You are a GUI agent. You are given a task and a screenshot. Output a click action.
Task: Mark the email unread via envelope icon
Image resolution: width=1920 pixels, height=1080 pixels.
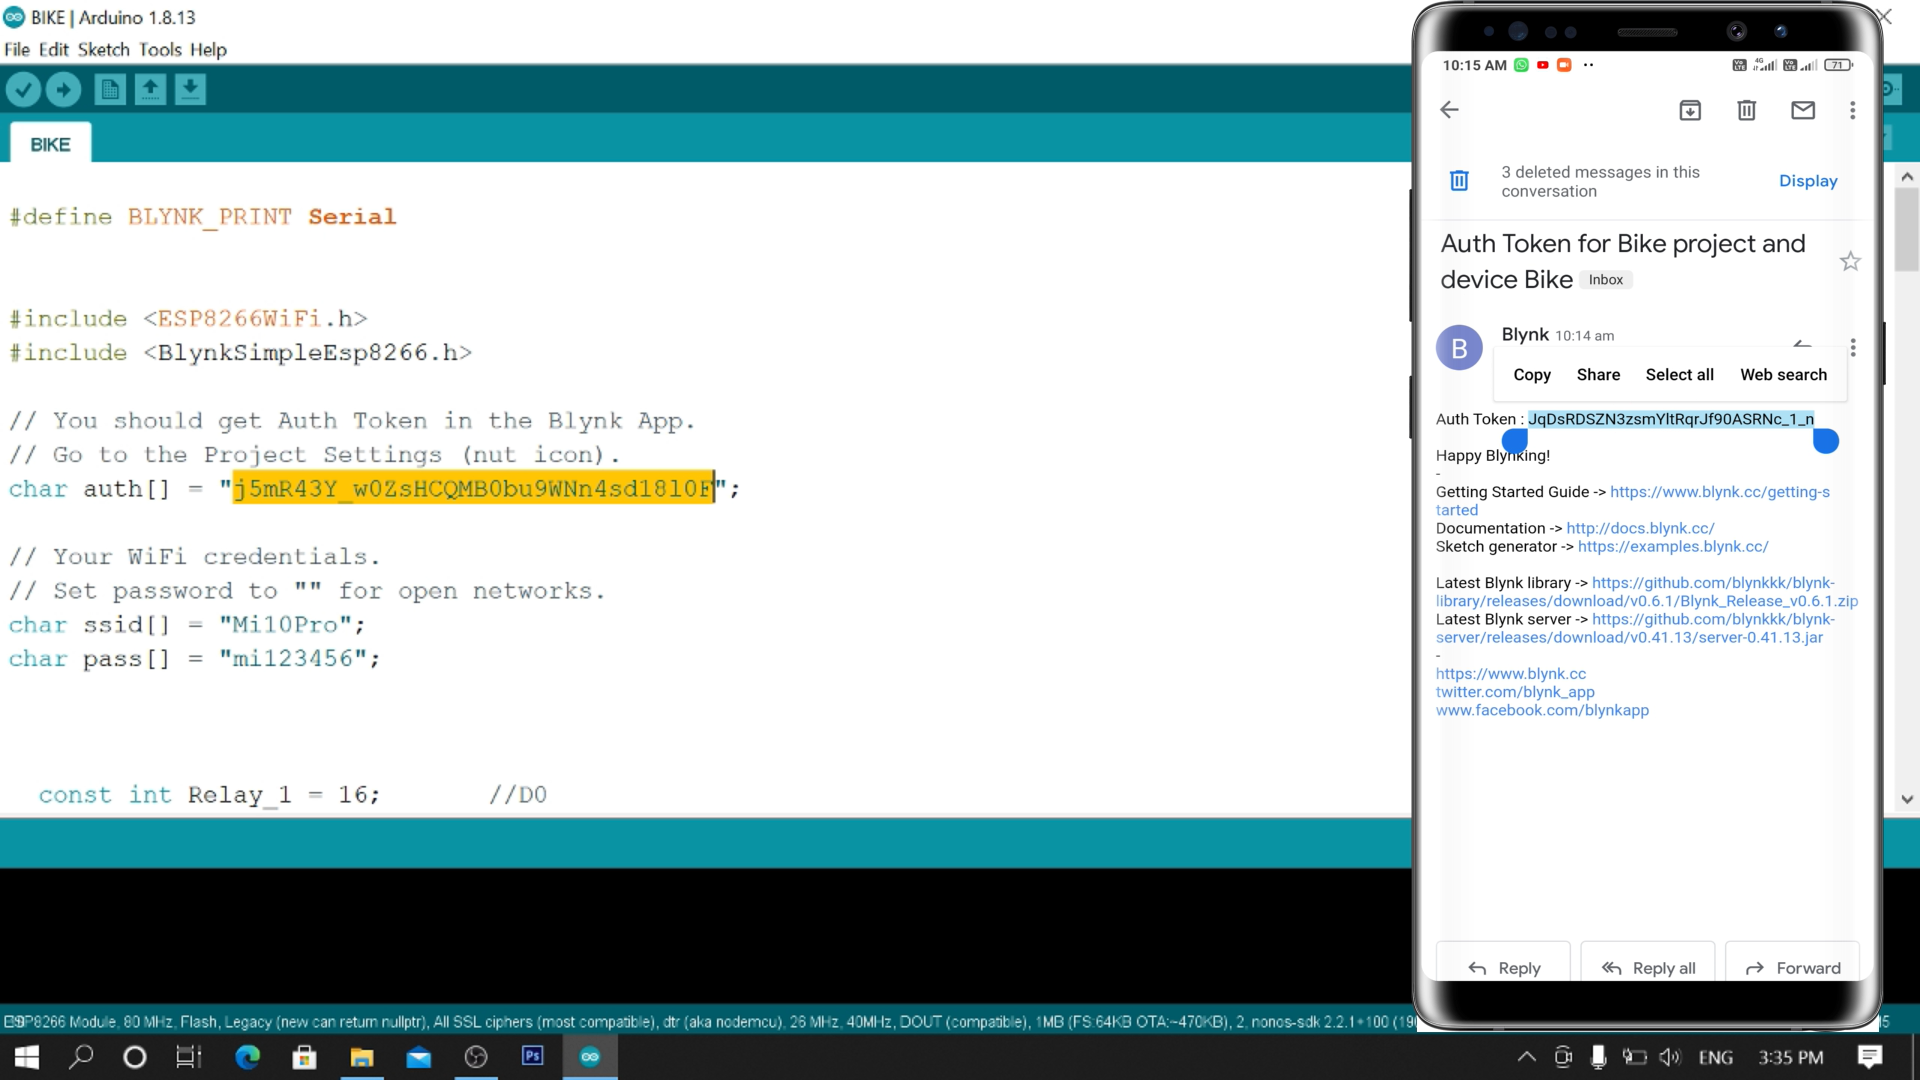(x=1803, y=110)
